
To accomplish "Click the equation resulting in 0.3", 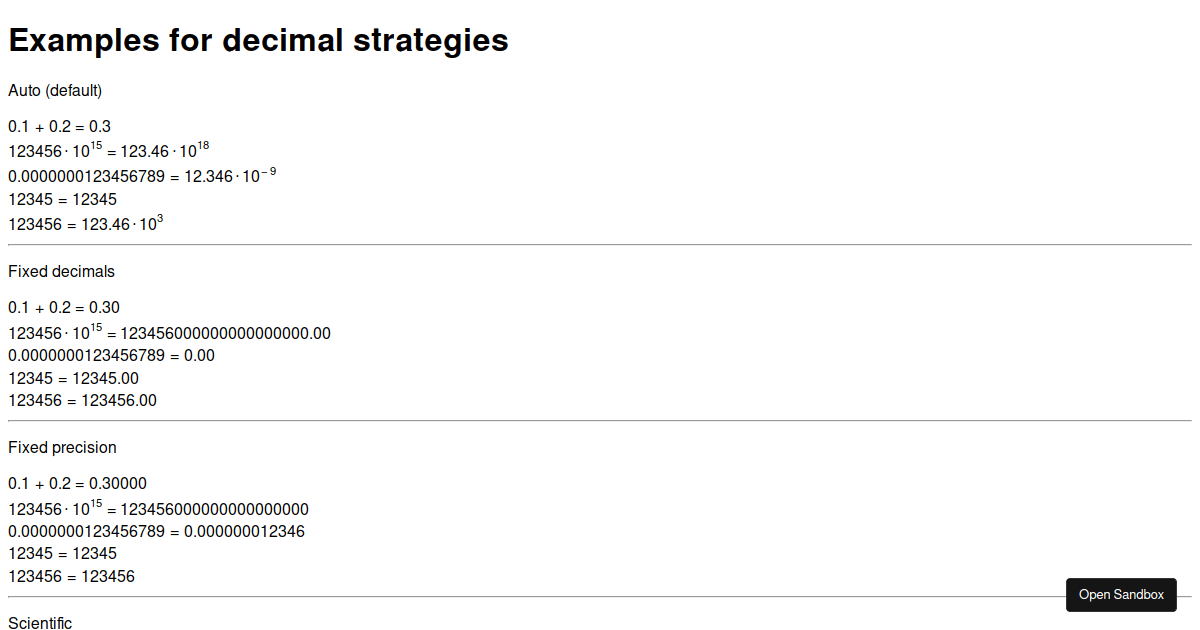I will (x=59, y=127).
